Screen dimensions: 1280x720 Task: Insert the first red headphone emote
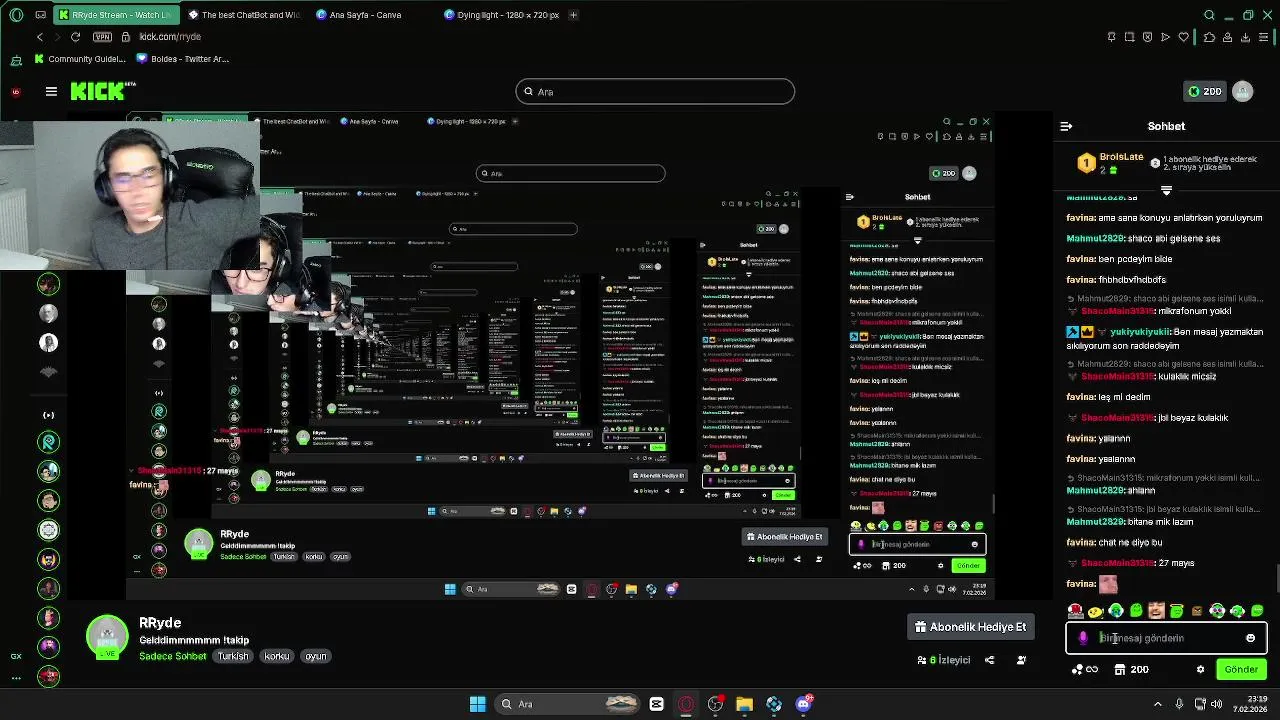point(1076,610)
